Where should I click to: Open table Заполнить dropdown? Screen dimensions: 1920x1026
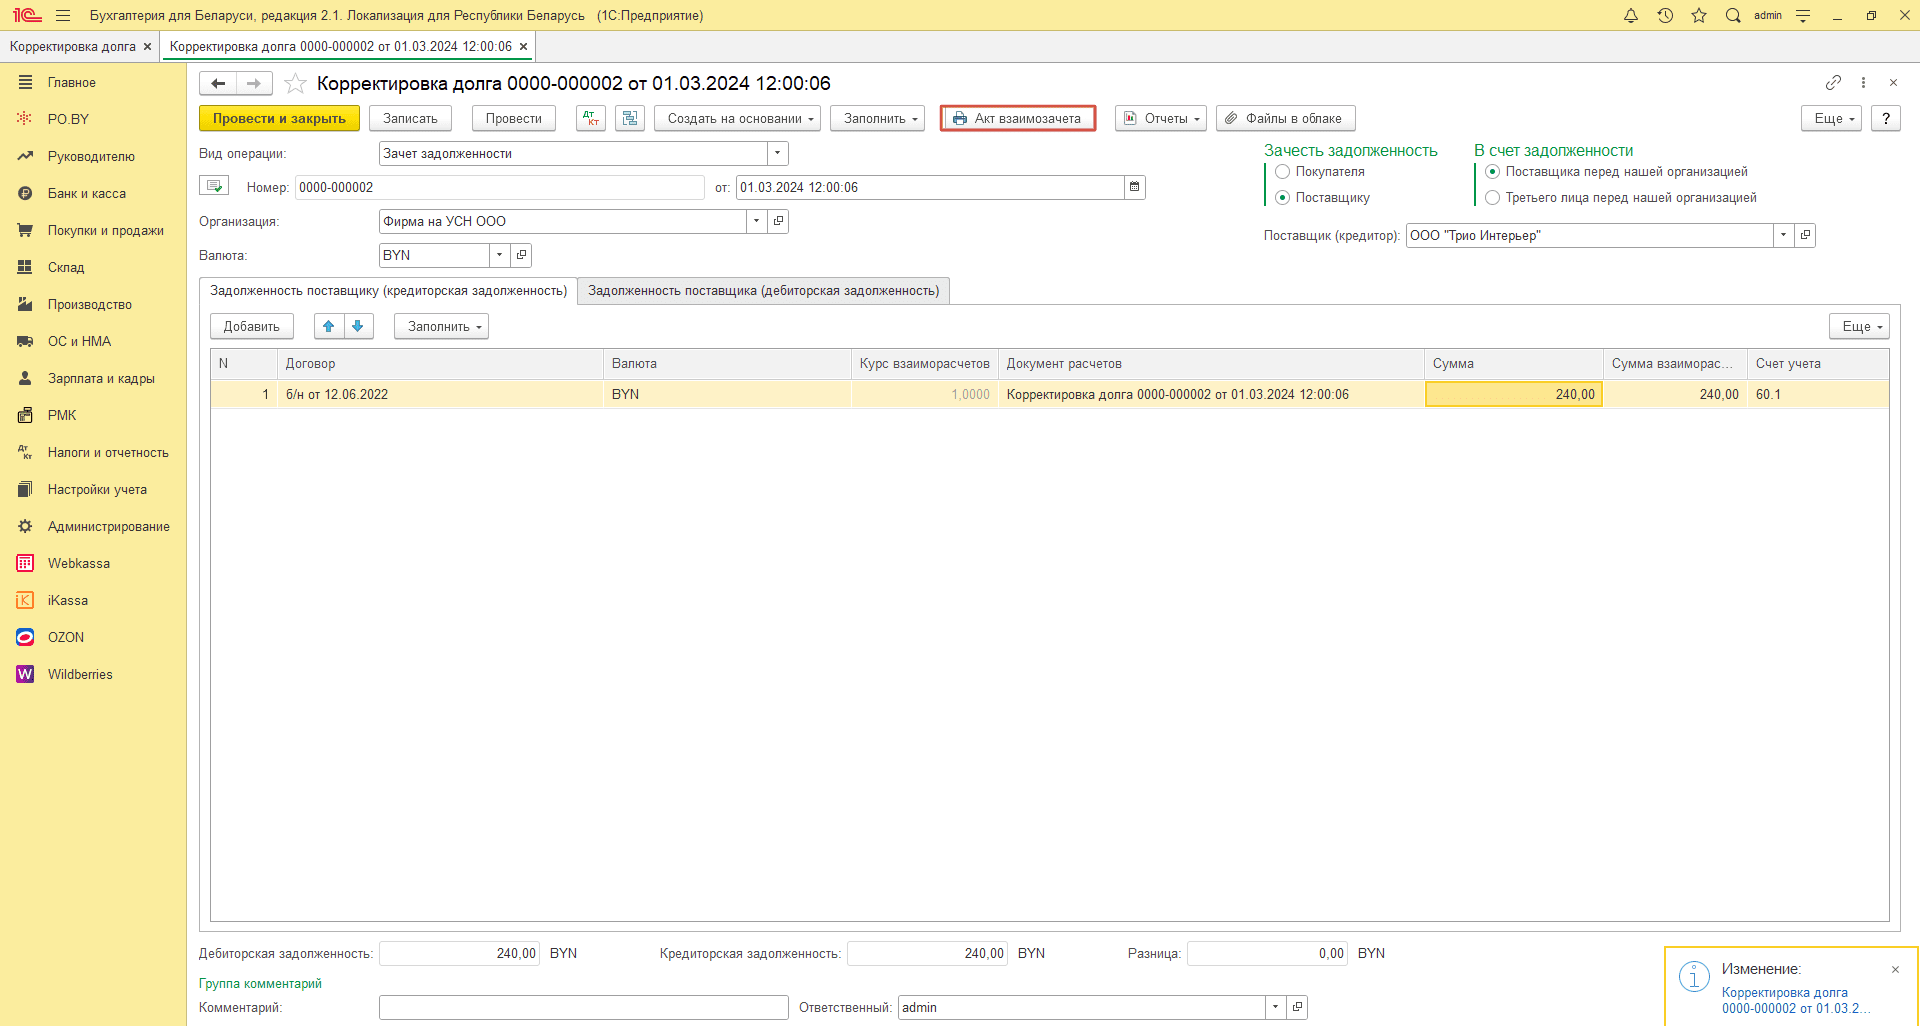click(x=441, y=326)
